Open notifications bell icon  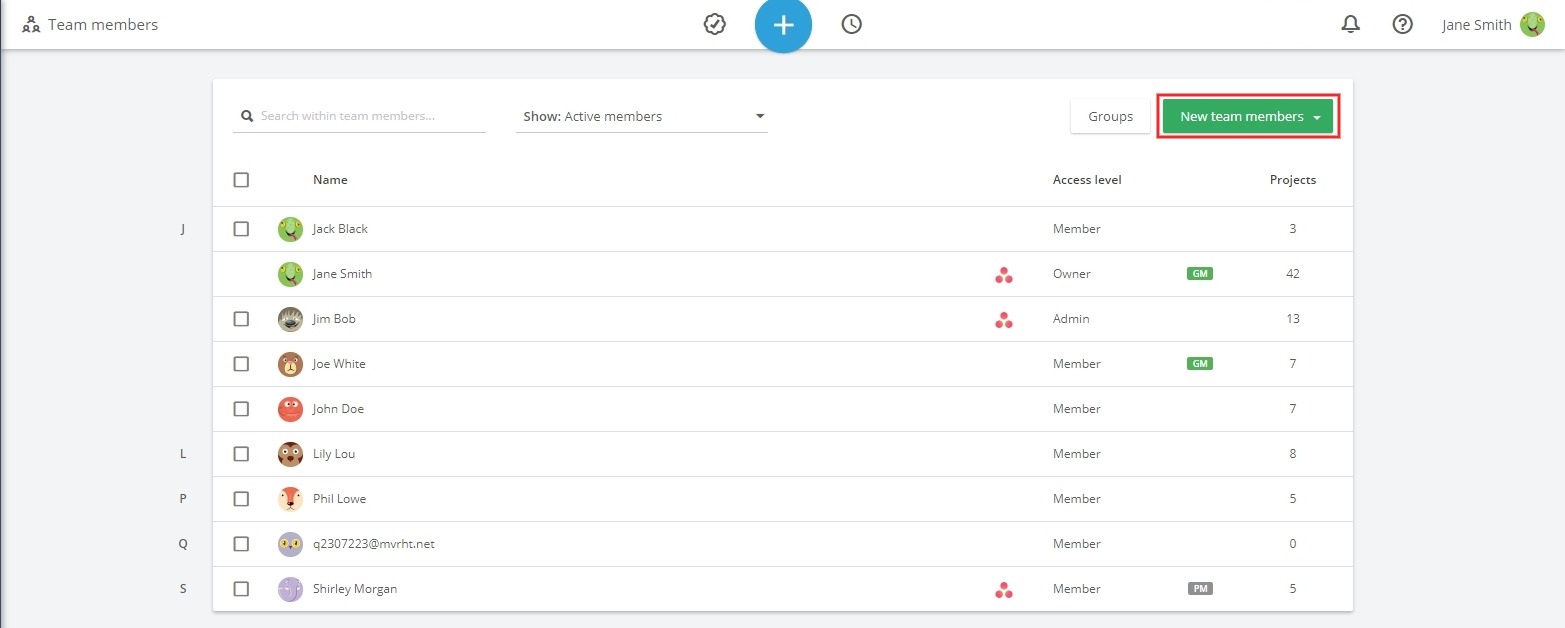[1350, 24]
